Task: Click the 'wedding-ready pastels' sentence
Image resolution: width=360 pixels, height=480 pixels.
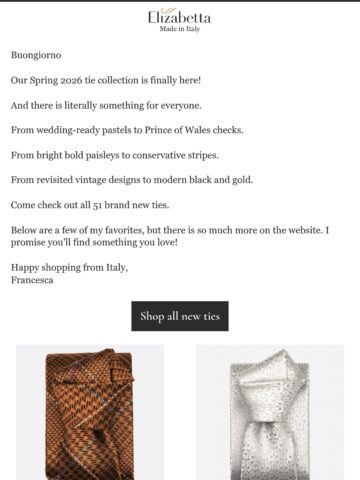Action: 127,130
